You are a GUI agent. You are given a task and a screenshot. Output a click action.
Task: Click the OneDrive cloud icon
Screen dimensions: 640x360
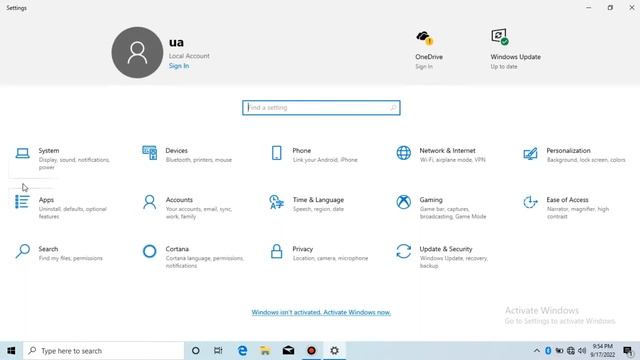425,38
